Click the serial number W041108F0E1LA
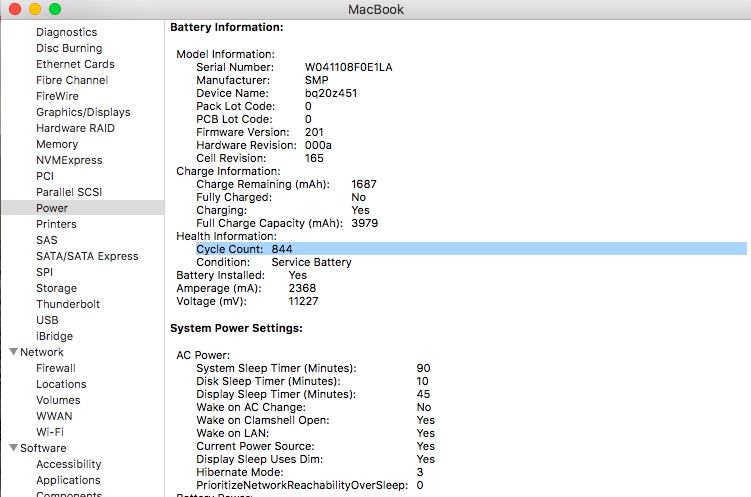Viewport: 751px width, 497px height. pyautogui.click(x=348, y=67)
